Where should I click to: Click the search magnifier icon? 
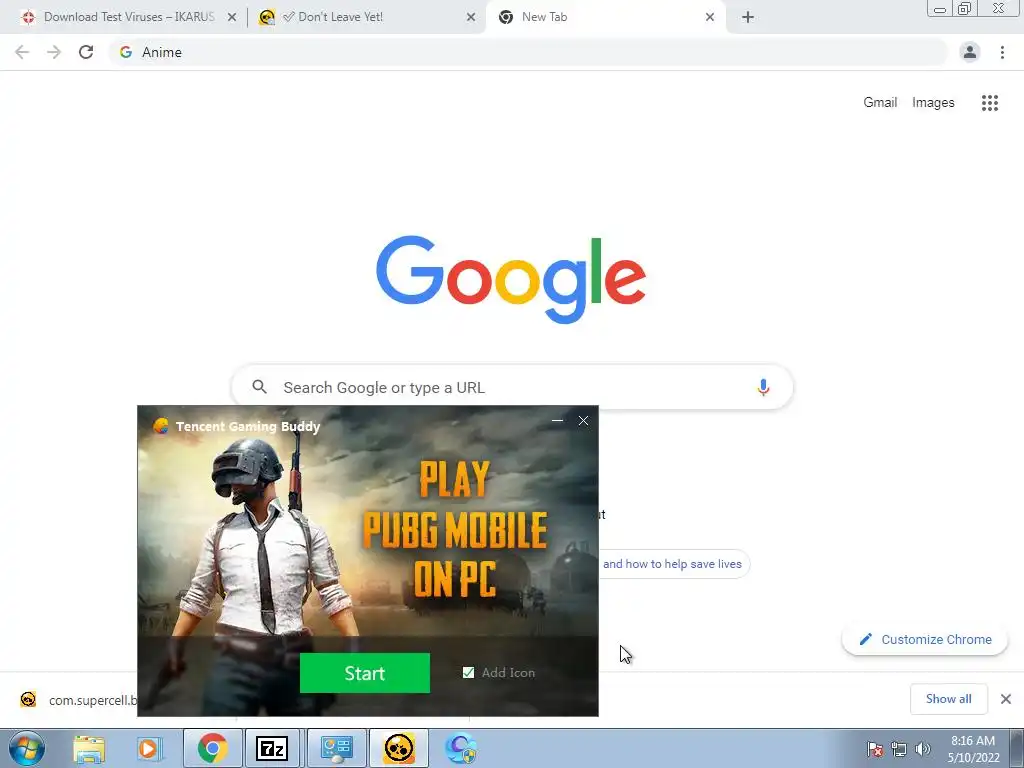pos(259,387)
